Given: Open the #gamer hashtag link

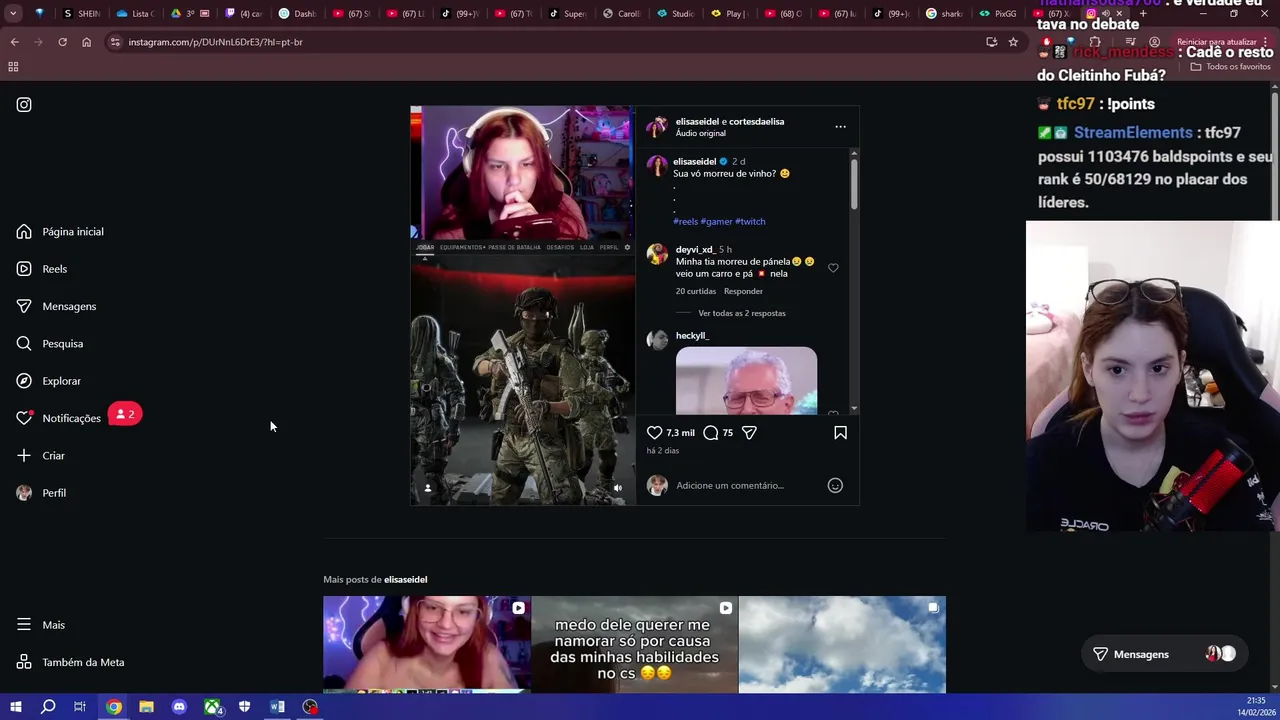Looking at the screenshot, I should pyautogui.click(x=716, y=221).
